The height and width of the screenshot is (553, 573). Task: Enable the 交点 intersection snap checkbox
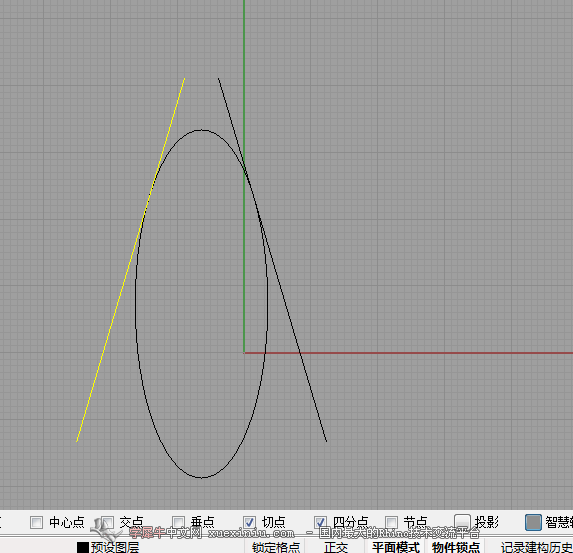coord(107,522)
